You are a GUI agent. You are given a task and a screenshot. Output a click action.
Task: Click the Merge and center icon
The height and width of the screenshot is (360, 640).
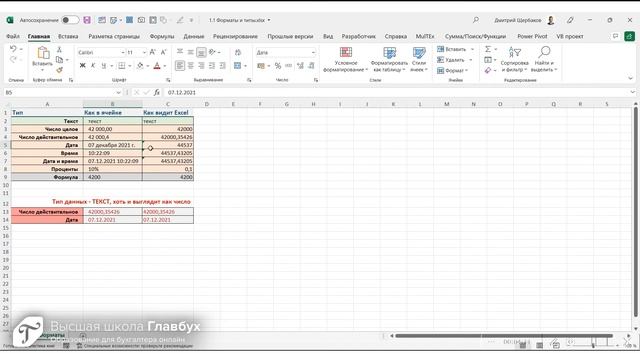238,66
